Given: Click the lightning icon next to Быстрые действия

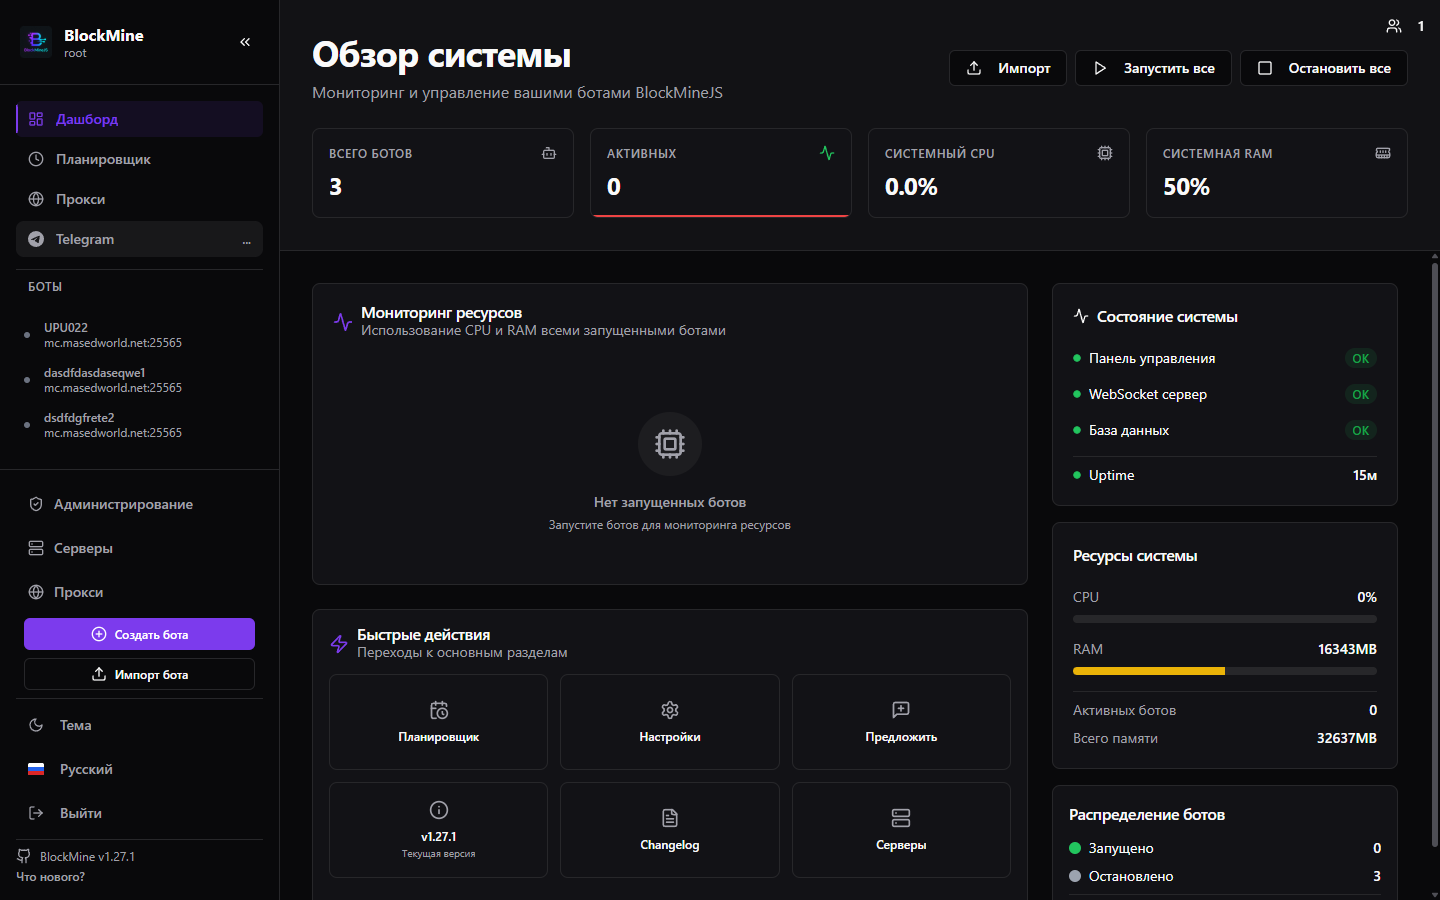Looking at the screenshot, I should pos(339,644).
